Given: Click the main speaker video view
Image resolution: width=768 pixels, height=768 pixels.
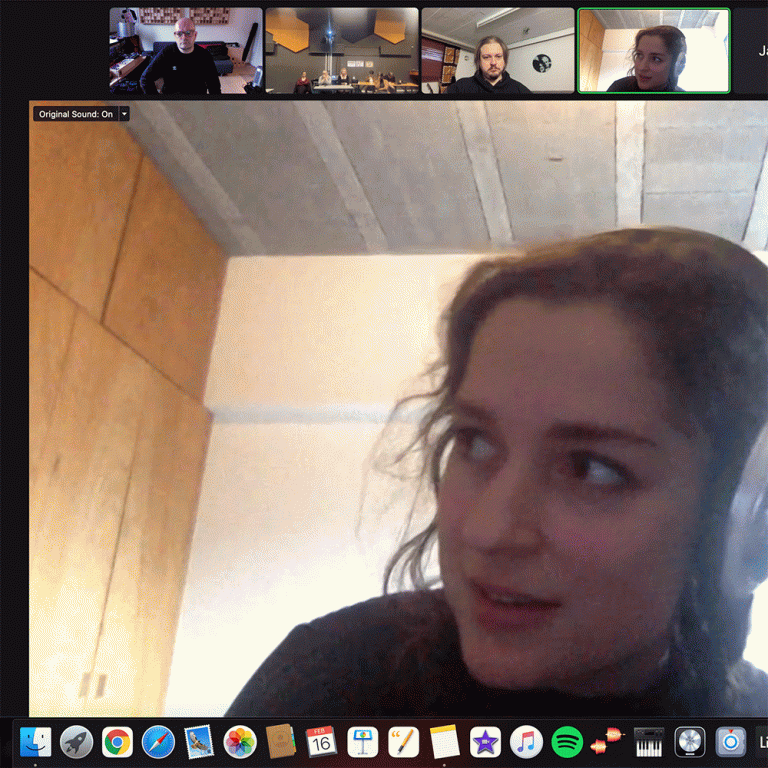Looking at the screenshot, I should [398, 408].
